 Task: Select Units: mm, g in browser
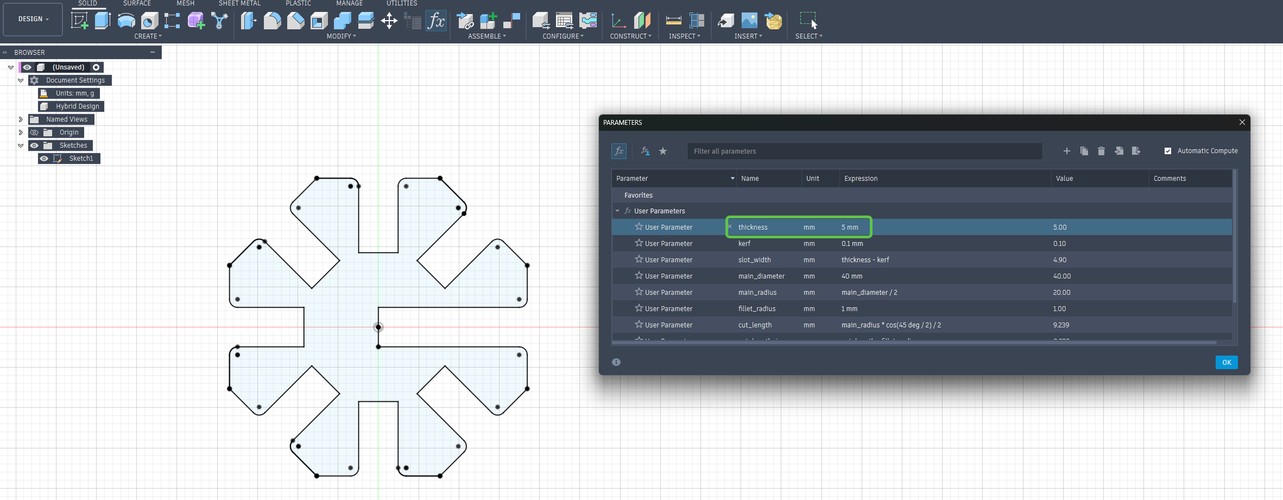[69, 93]
